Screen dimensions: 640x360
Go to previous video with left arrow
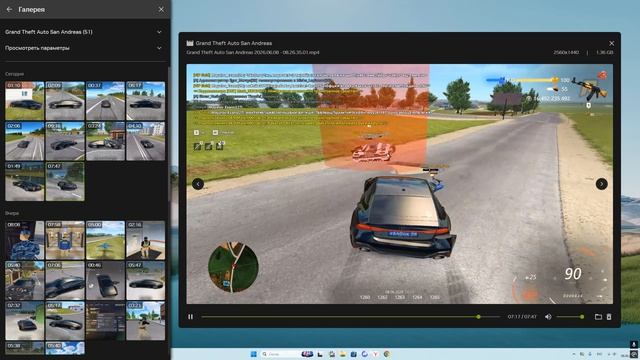[x=198, y=184]
